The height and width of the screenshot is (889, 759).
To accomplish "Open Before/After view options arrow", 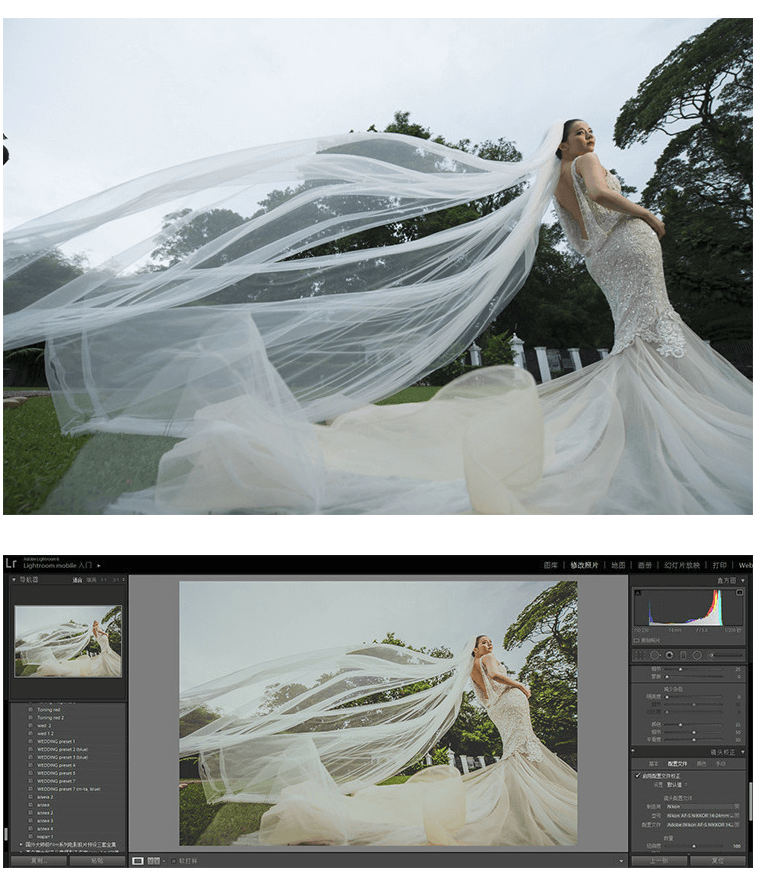I will (163, 861).
